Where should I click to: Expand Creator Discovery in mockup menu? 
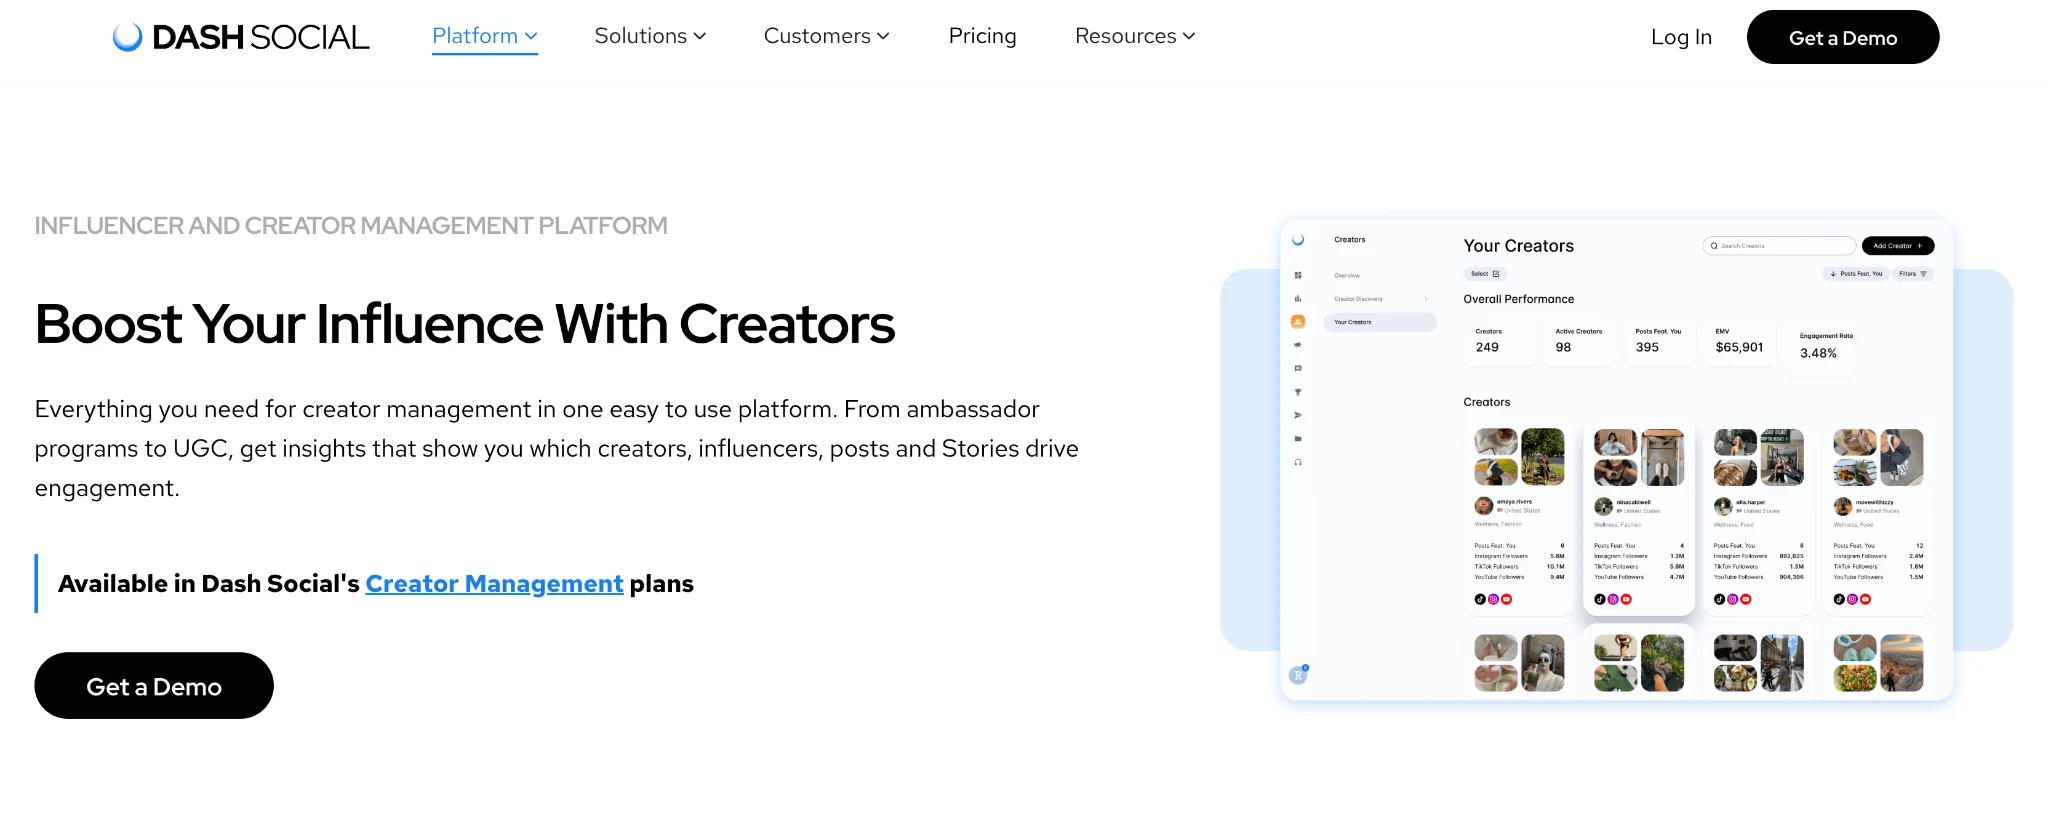tap(1380, 299)
